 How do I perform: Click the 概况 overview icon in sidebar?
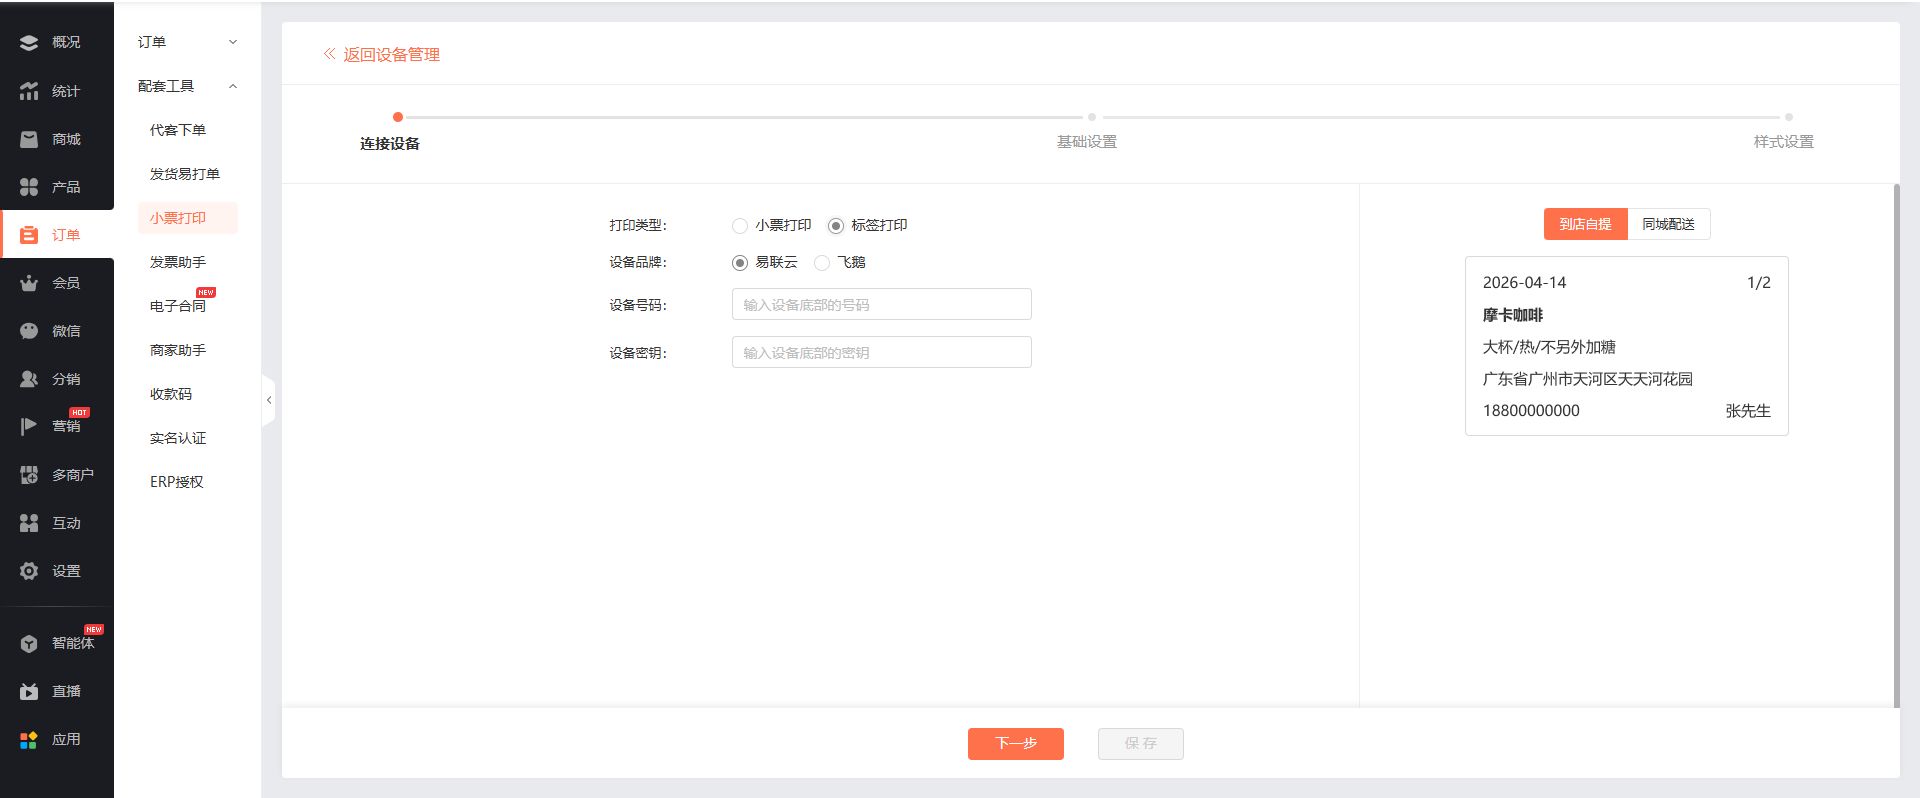29,42
